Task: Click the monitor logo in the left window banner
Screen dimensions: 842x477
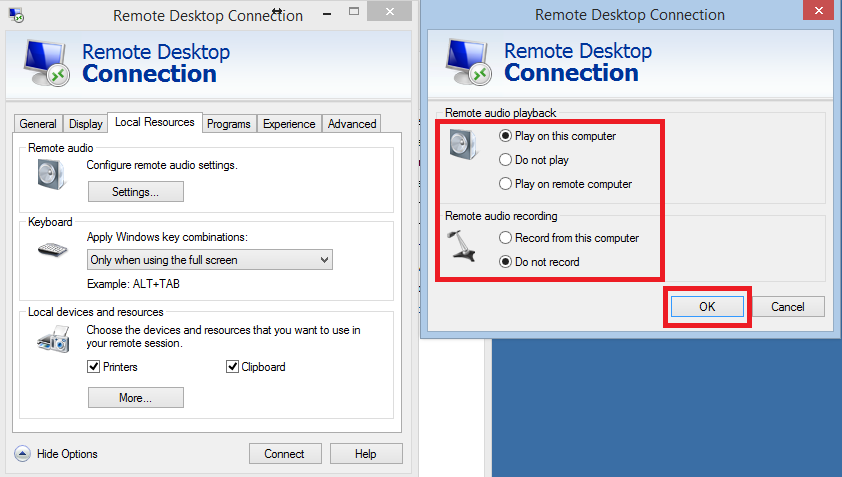Action: [47, 63]
